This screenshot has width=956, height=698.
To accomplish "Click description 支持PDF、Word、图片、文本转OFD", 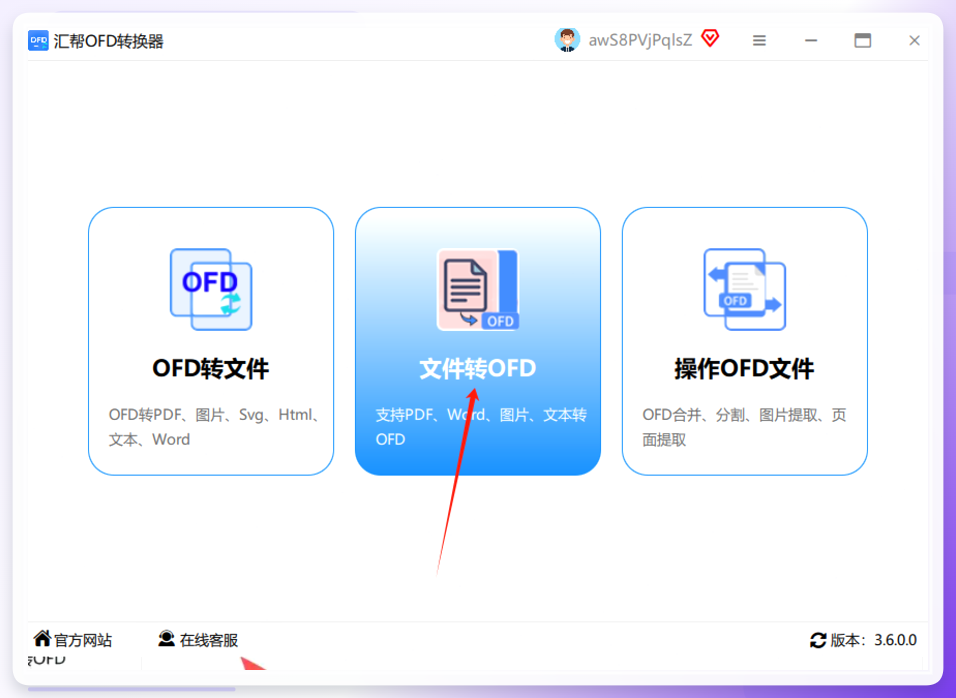I will (x=481, y=427).
